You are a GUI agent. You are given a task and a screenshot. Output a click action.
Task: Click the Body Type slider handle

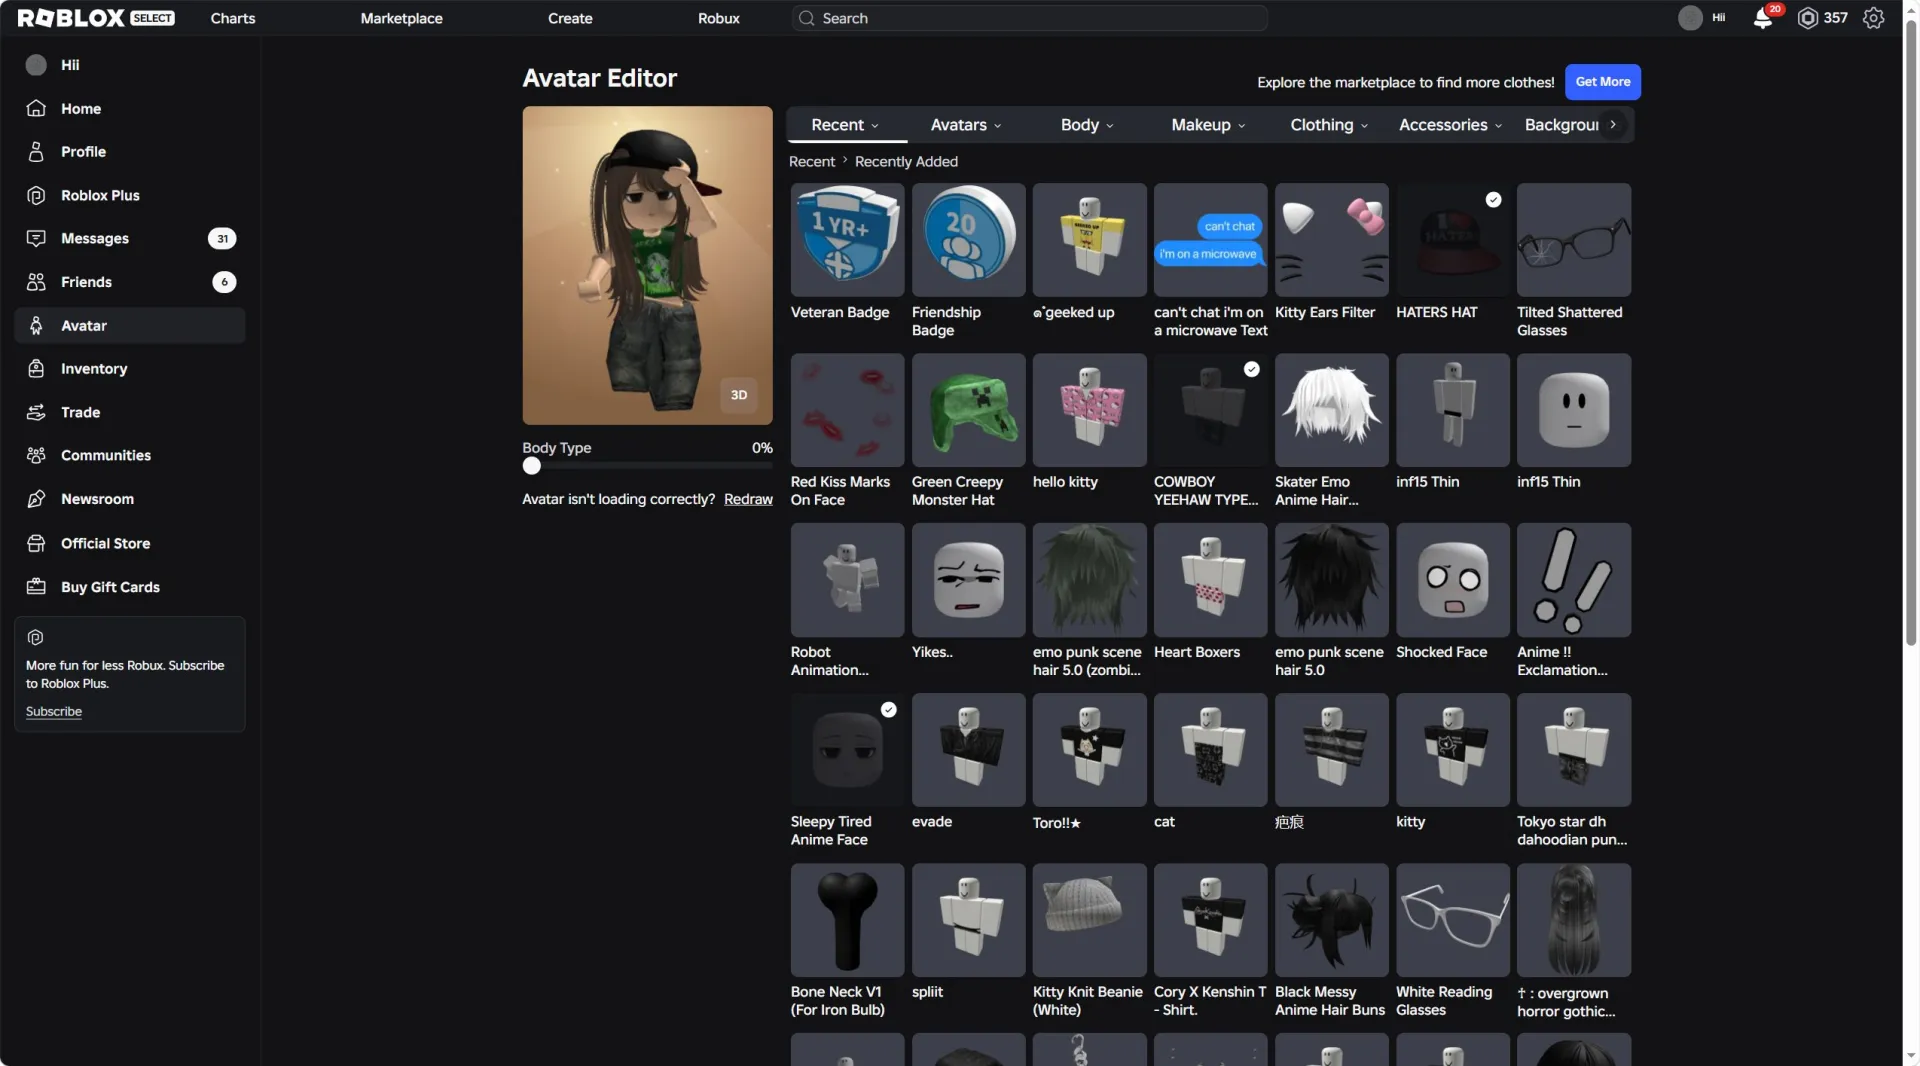point(532,466)
